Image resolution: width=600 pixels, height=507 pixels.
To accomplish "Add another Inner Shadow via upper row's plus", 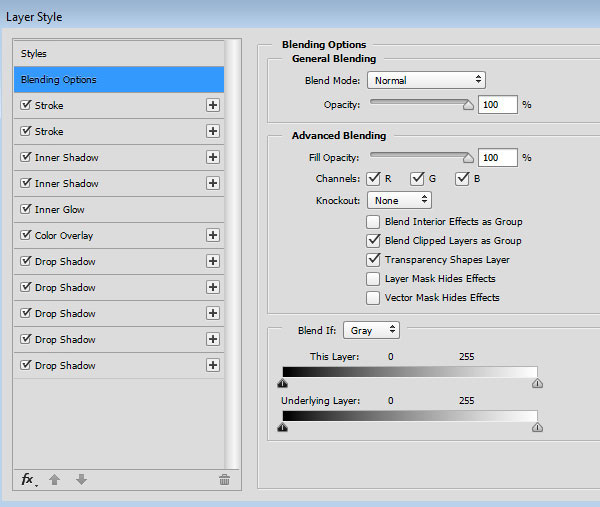I will tap(213, 157).
